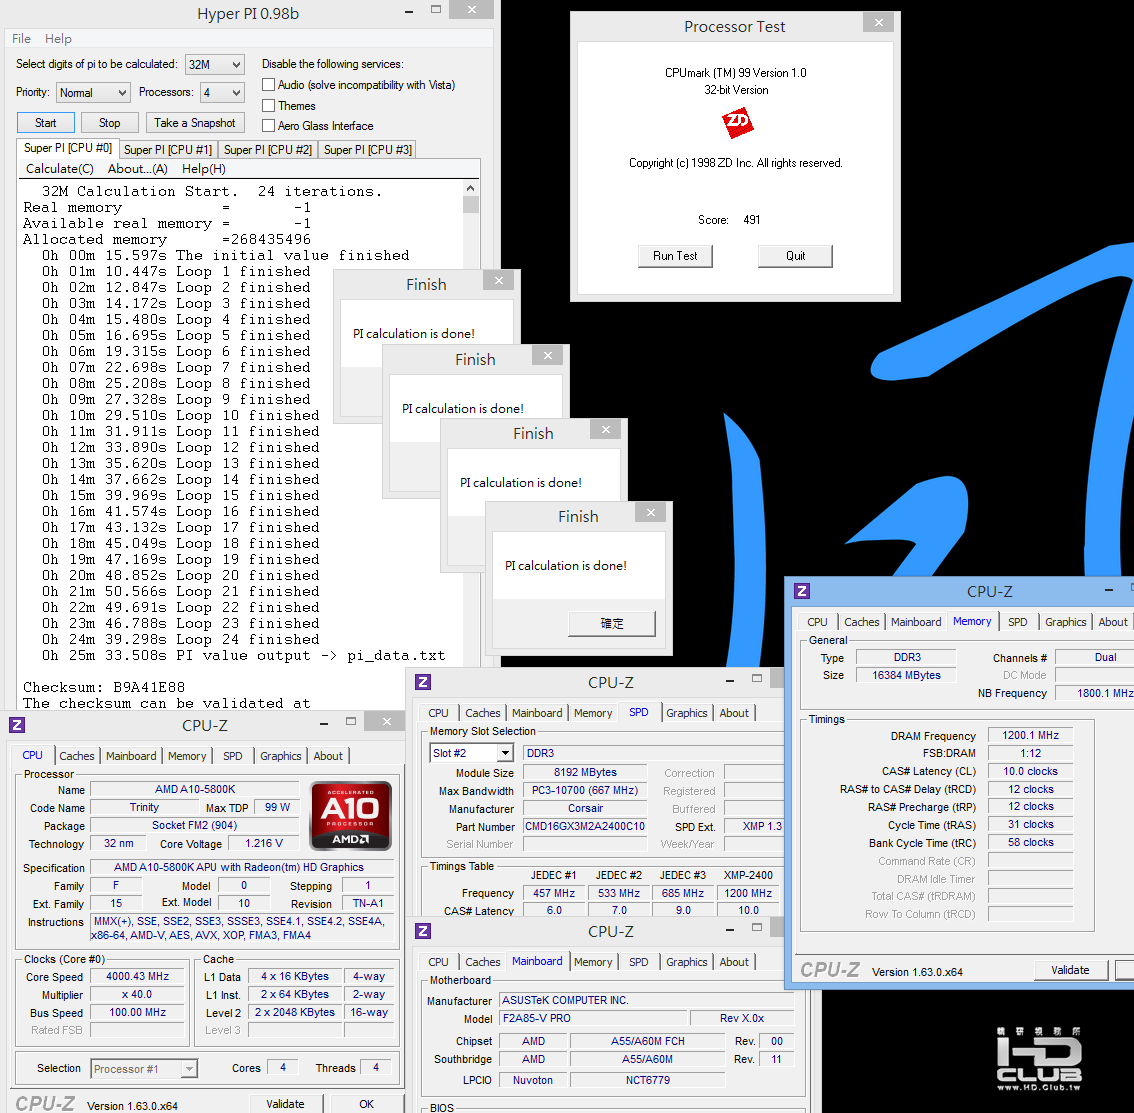Click the Run Test button
The width and height of the screenshot is (1134, 1113).
point(675,256)
